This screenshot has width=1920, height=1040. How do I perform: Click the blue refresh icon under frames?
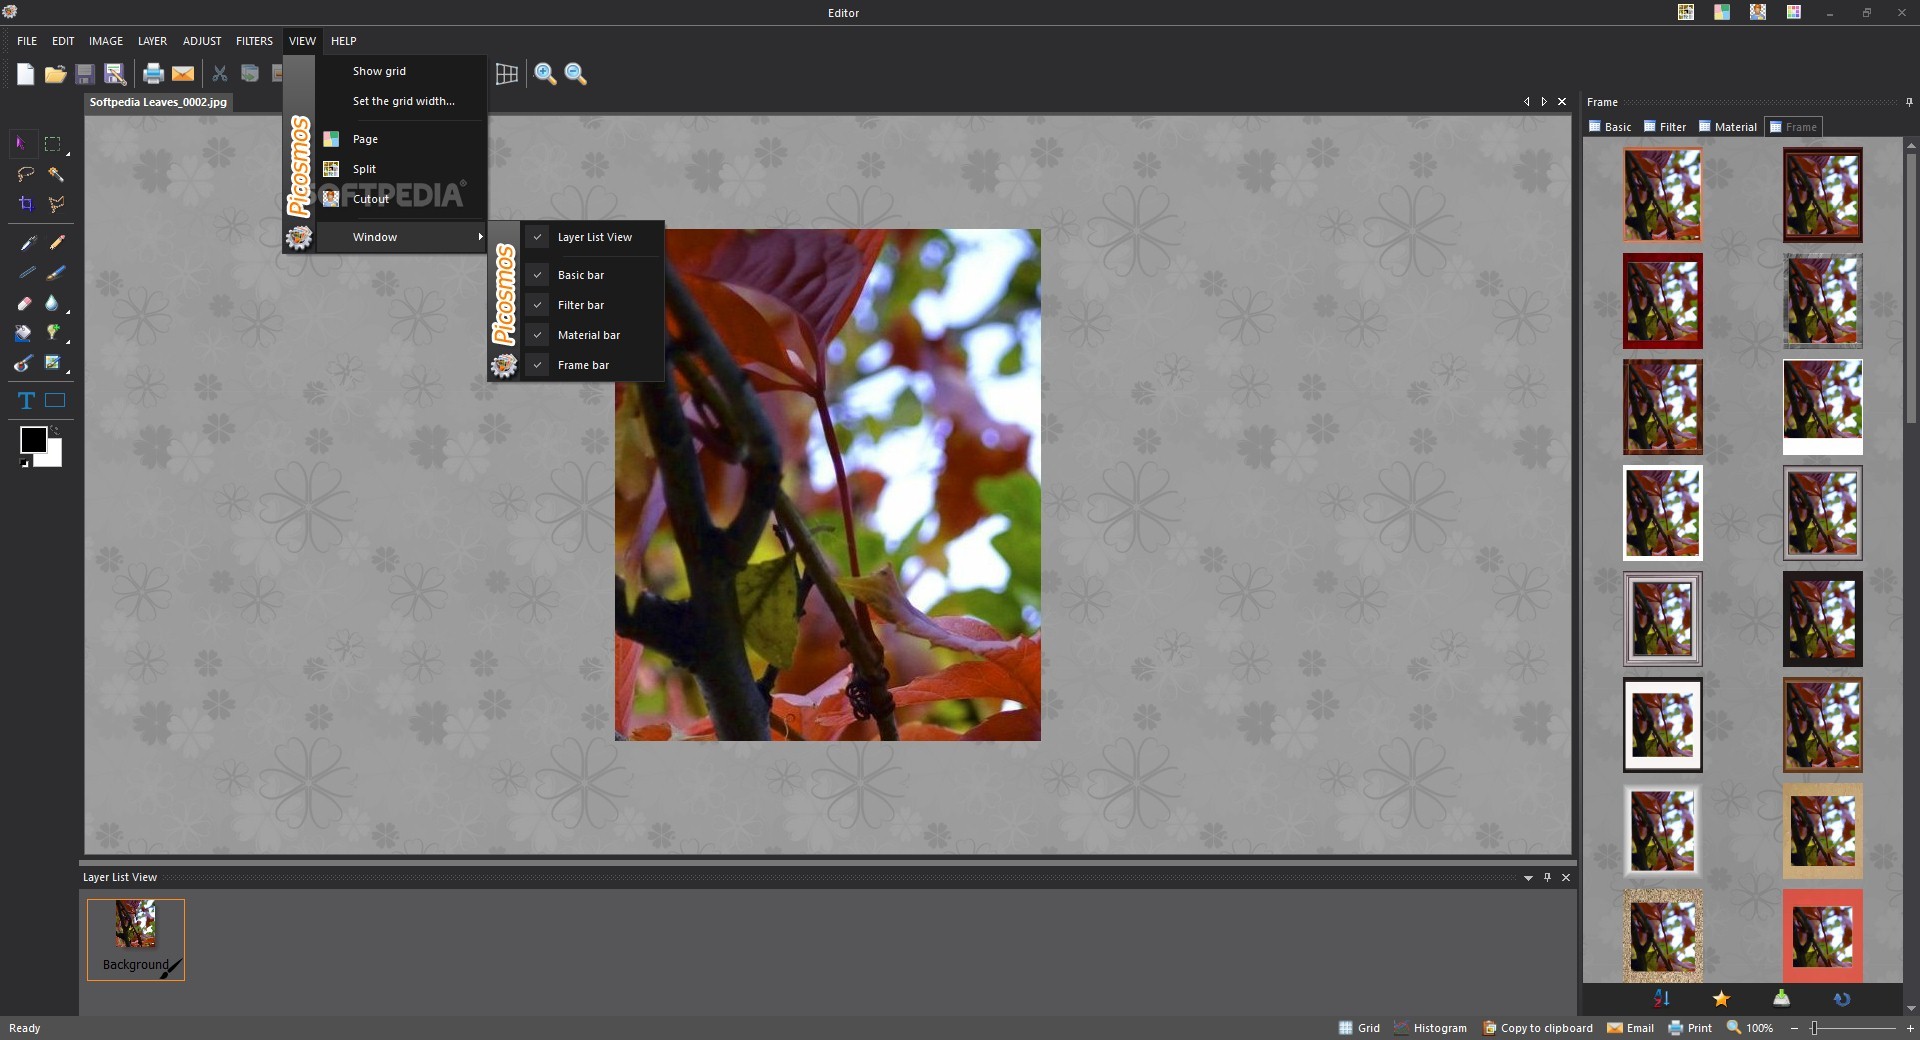(1842, 998)
